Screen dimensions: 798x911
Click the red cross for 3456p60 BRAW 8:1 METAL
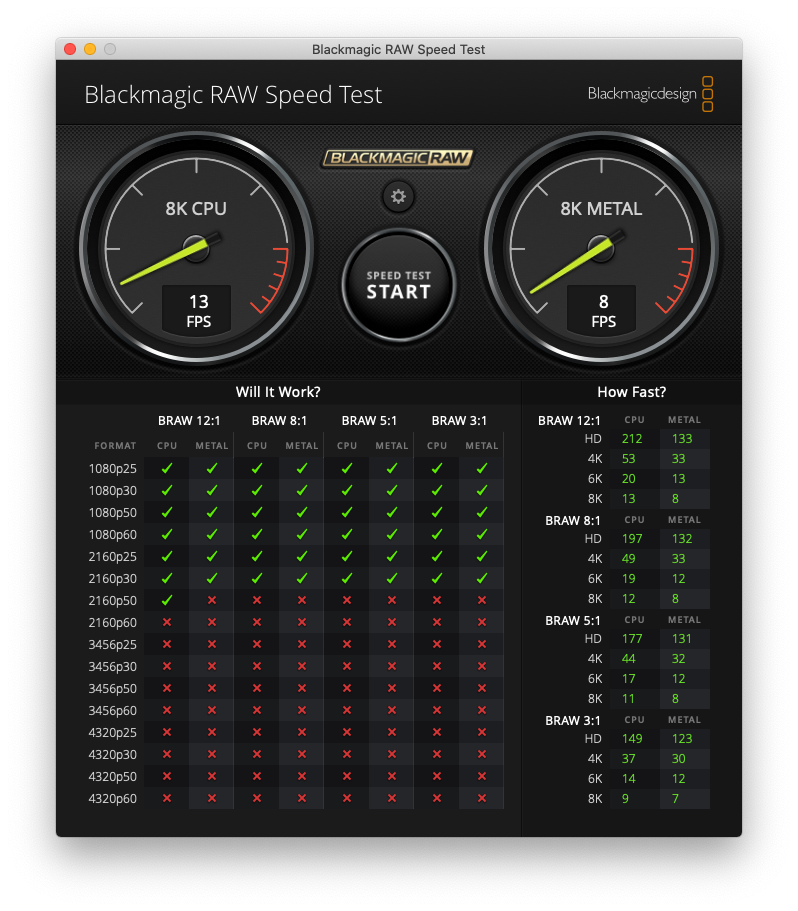(301, 710)
